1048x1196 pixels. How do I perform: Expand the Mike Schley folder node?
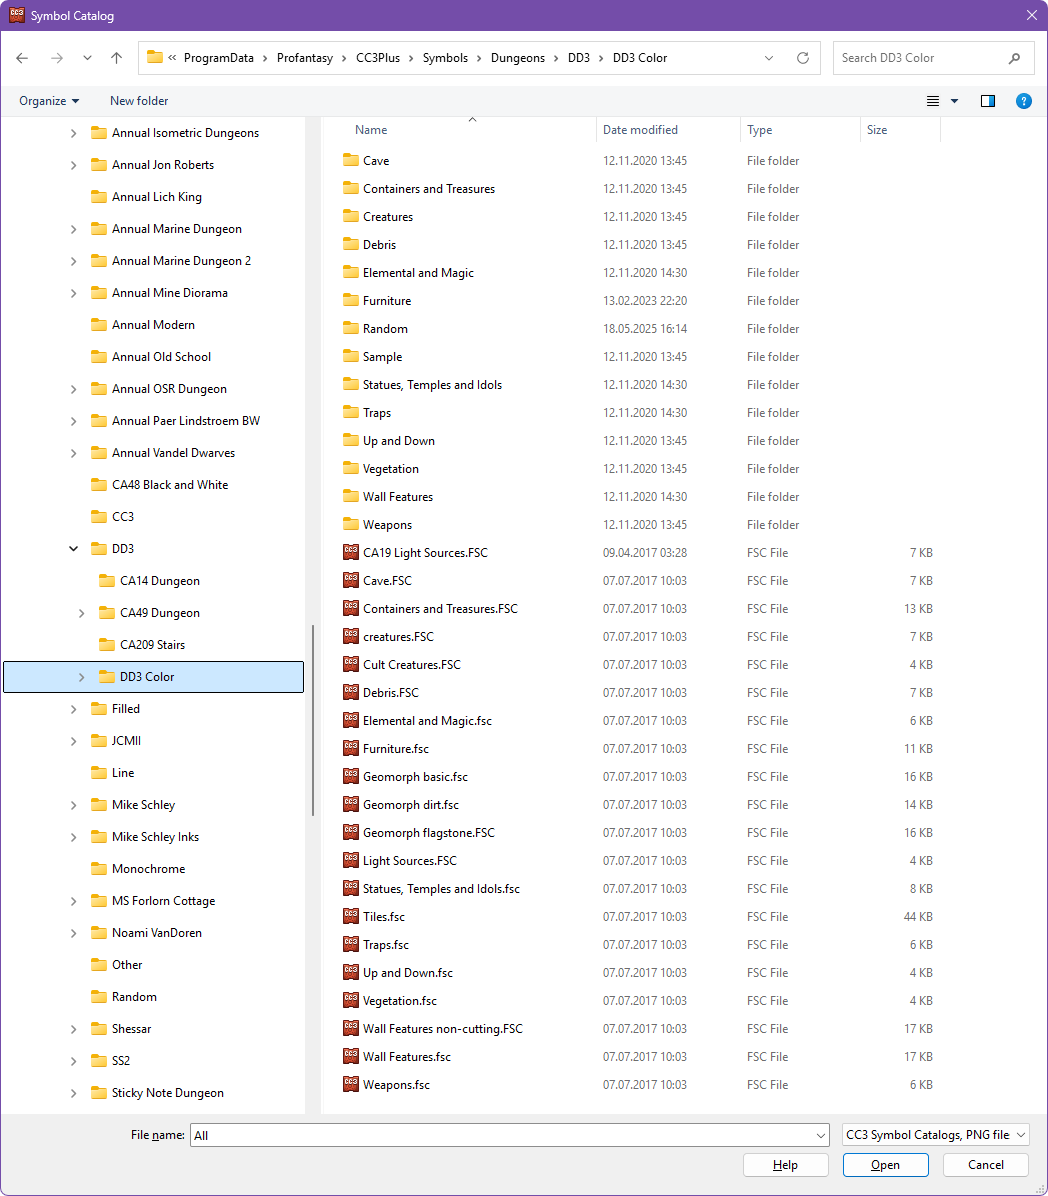click(73, 805)
